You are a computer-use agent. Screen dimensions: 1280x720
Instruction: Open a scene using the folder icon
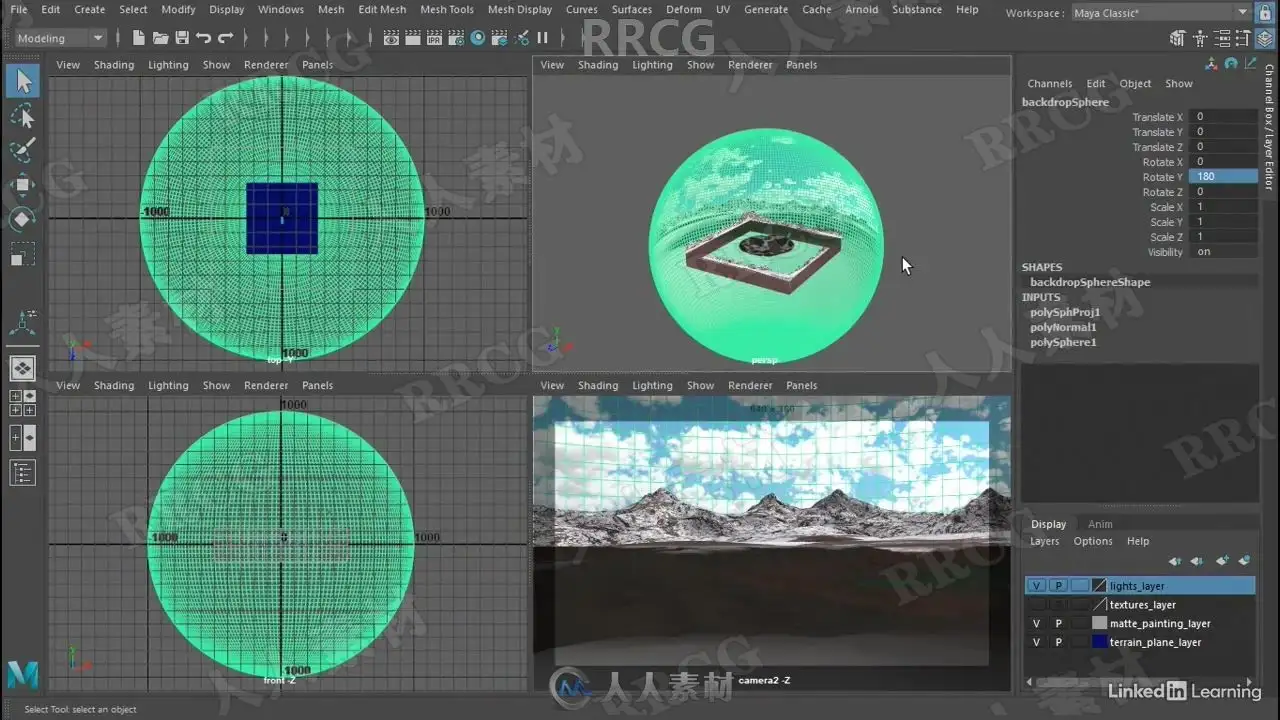tap(160, 38)
